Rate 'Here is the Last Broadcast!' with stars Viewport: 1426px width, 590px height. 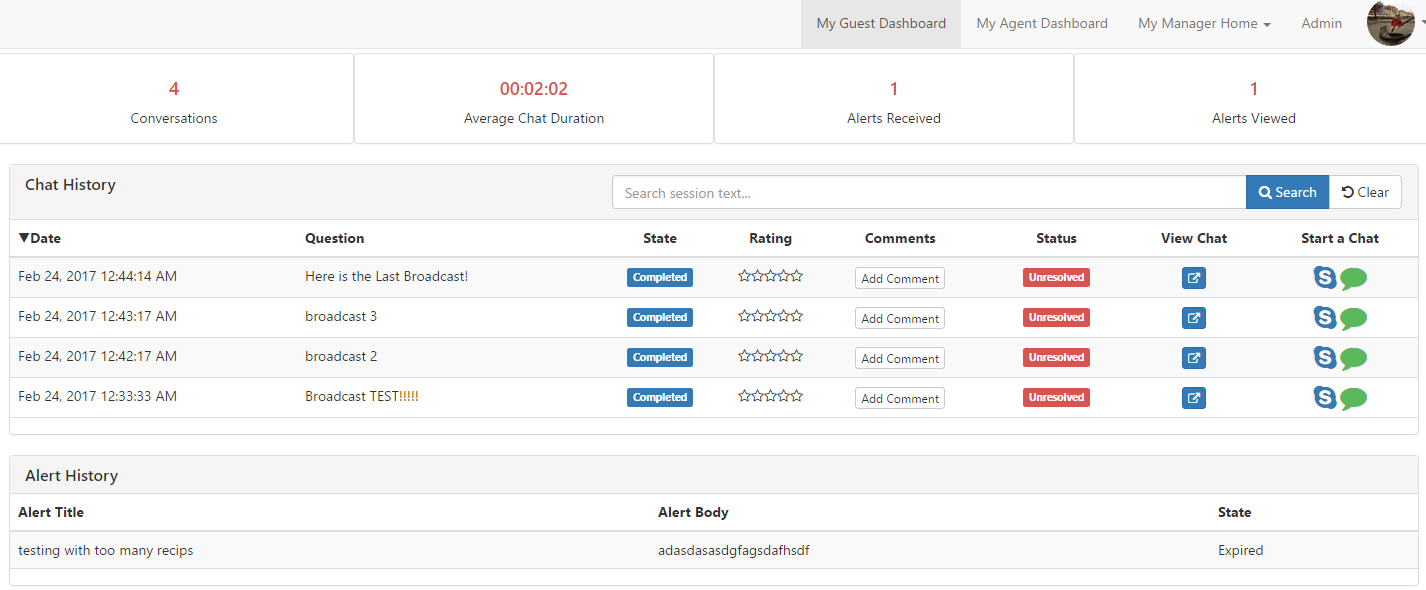[770, 277]
